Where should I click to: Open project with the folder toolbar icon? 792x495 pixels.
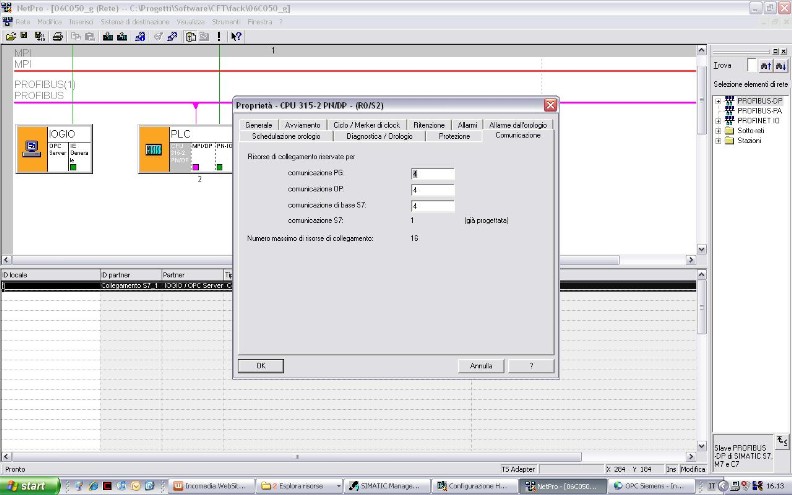click(x=10, y=36)
